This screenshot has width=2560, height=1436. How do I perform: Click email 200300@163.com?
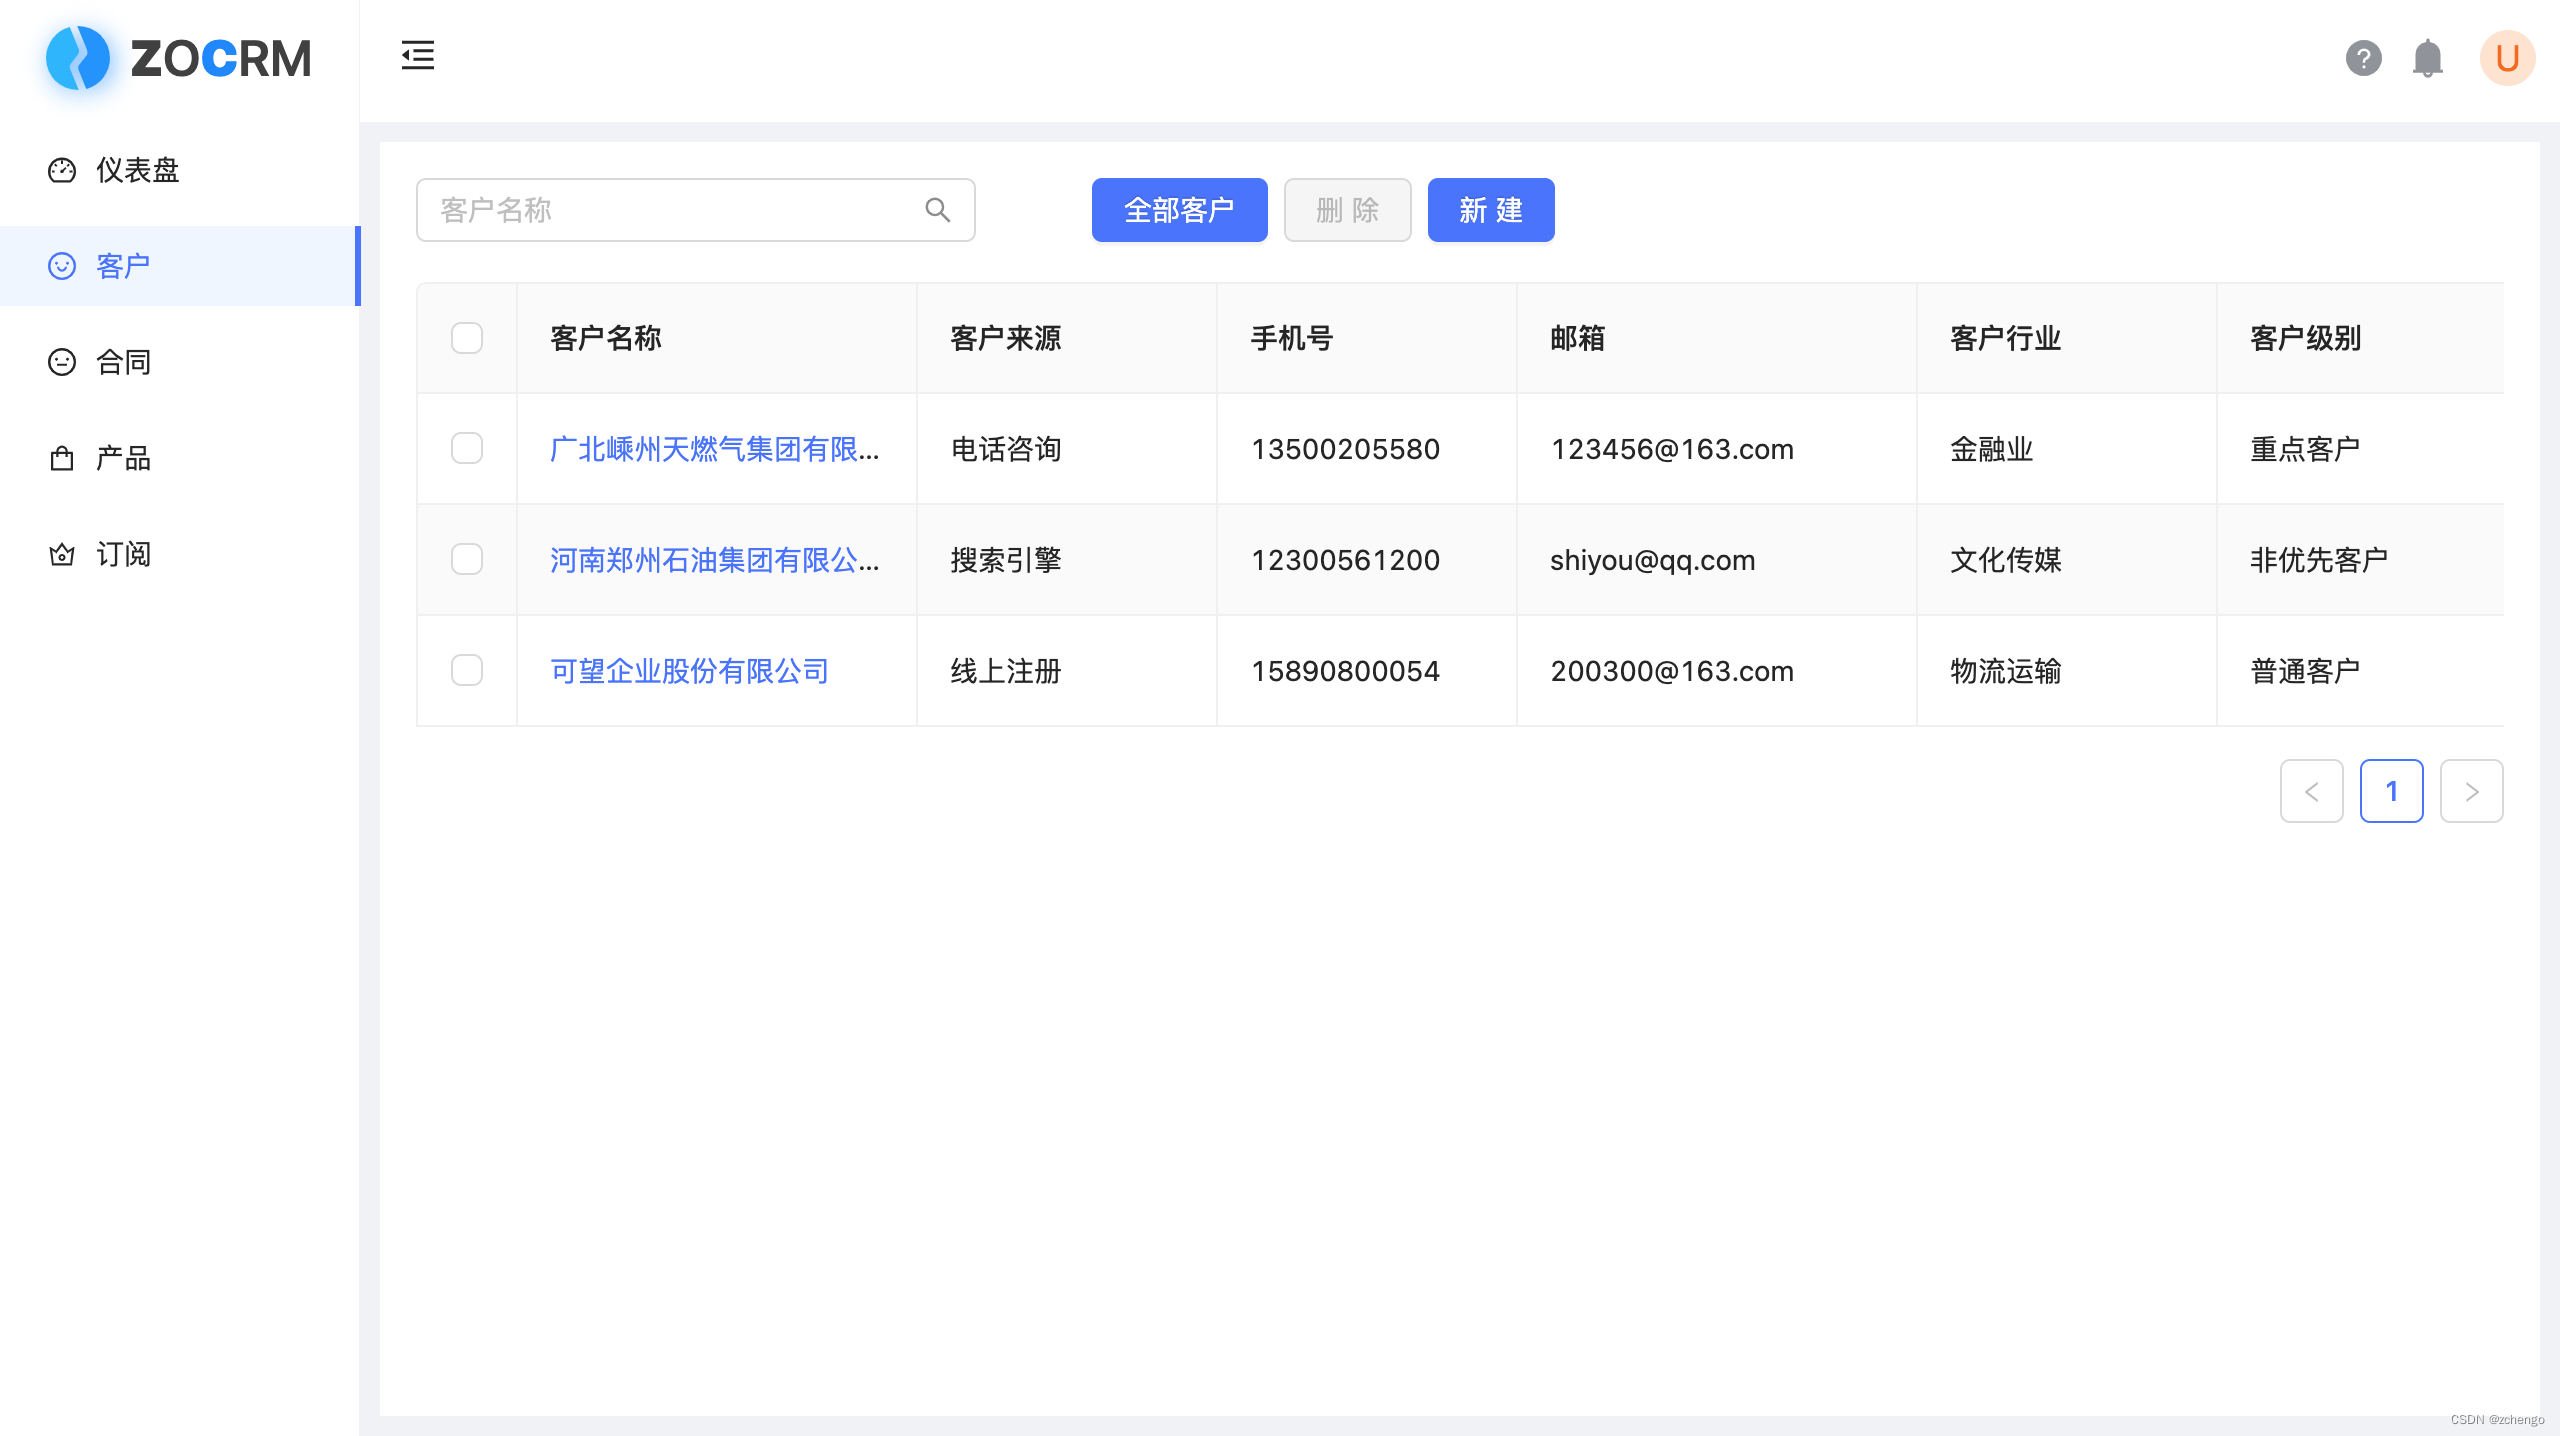coord(1672,671)
